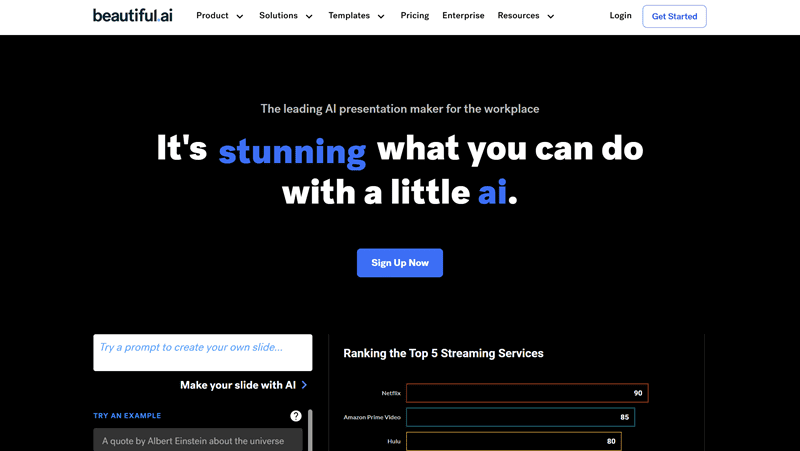
Task: Select the Albert Einstein quote example
Action: point(198,440)
